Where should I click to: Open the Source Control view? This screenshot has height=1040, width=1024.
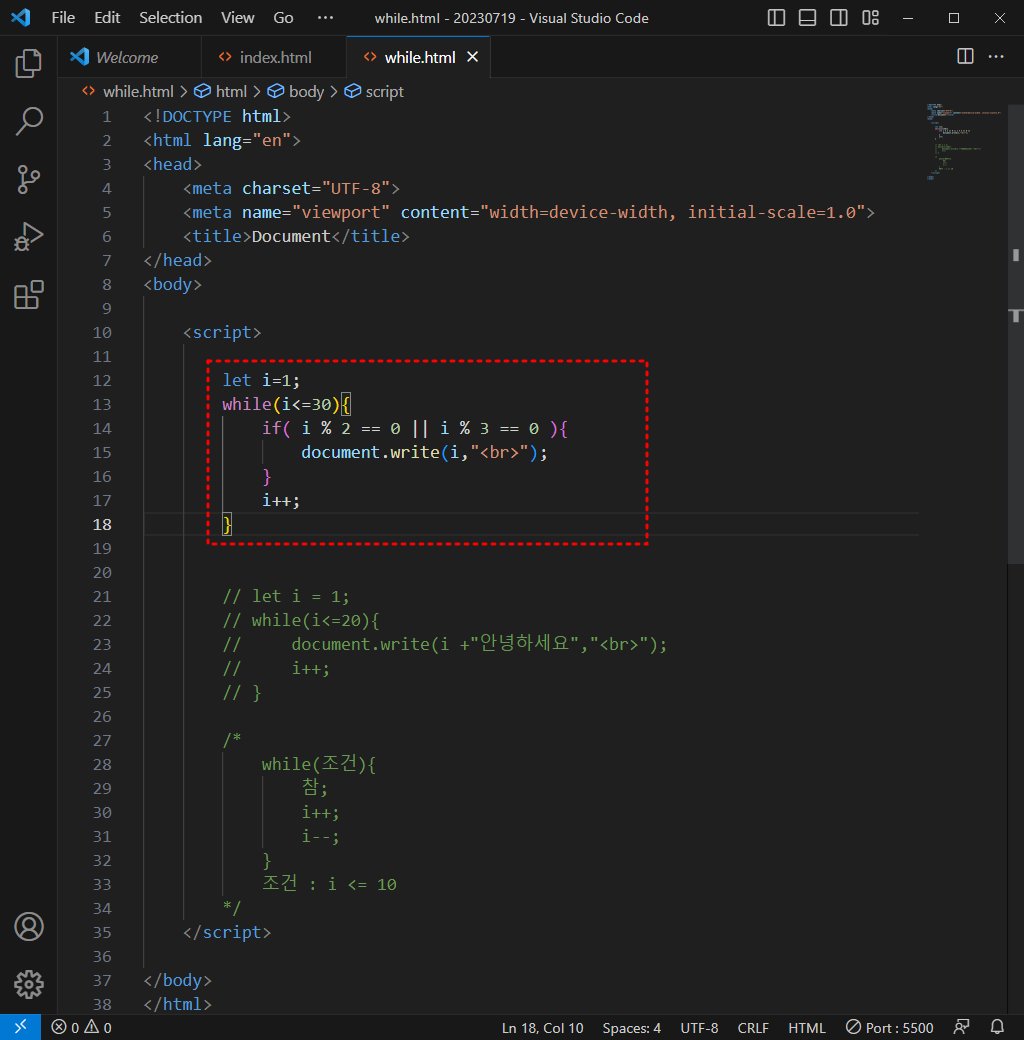point(29,179)
